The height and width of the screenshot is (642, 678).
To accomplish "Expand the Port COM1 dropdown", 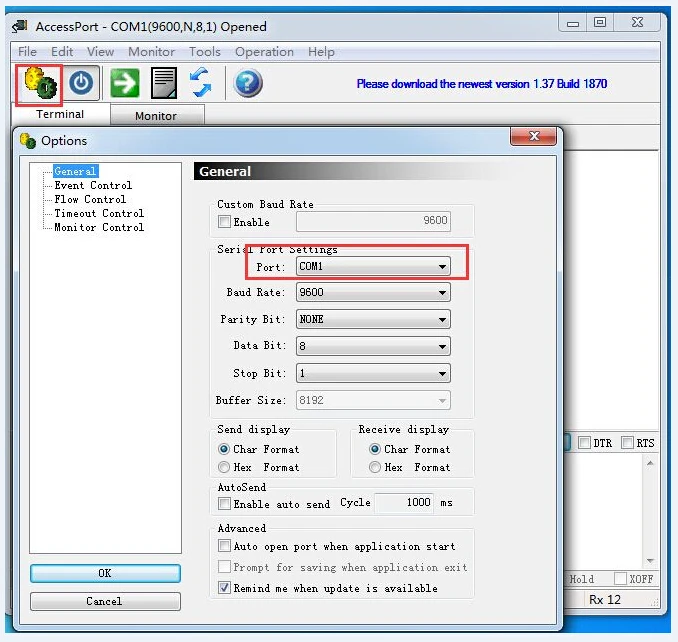I will tap(441, 267).
